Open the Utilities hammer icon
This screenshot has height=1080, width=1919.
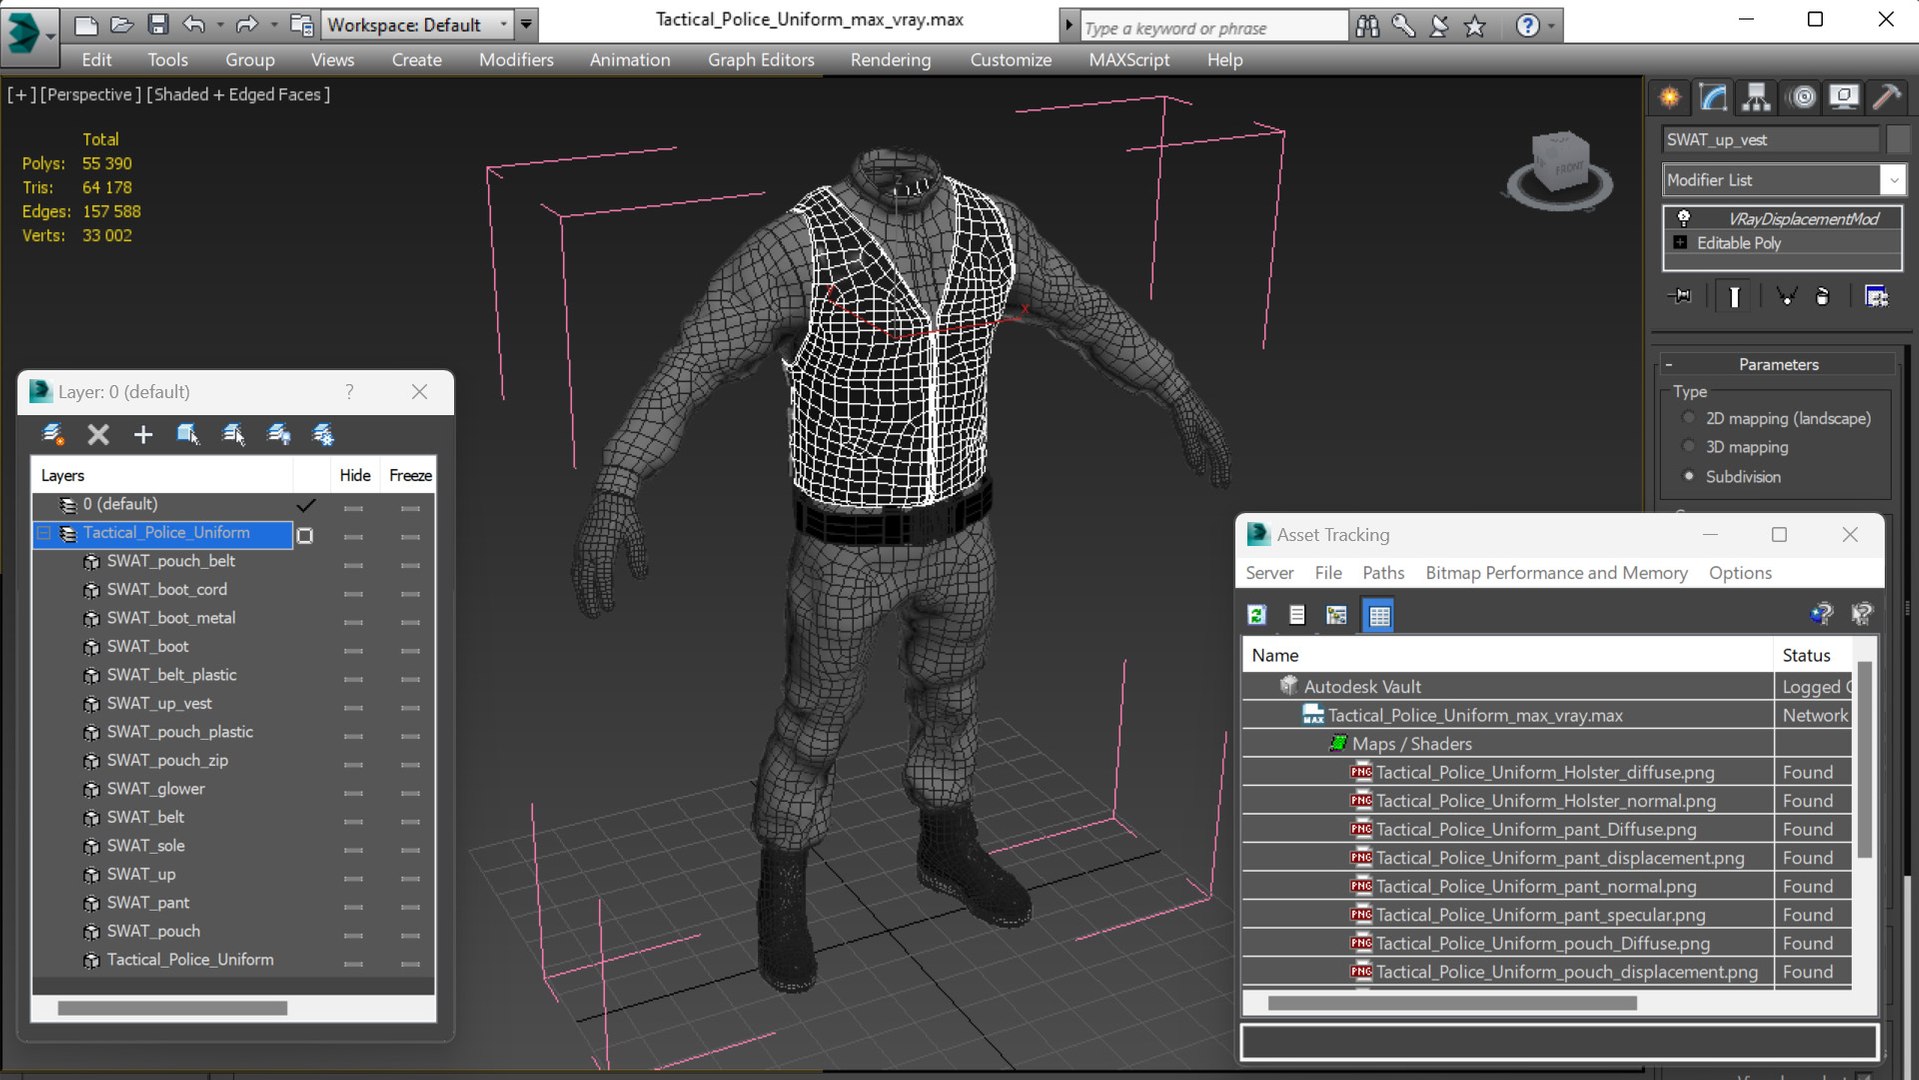(x=1886, y=97)
